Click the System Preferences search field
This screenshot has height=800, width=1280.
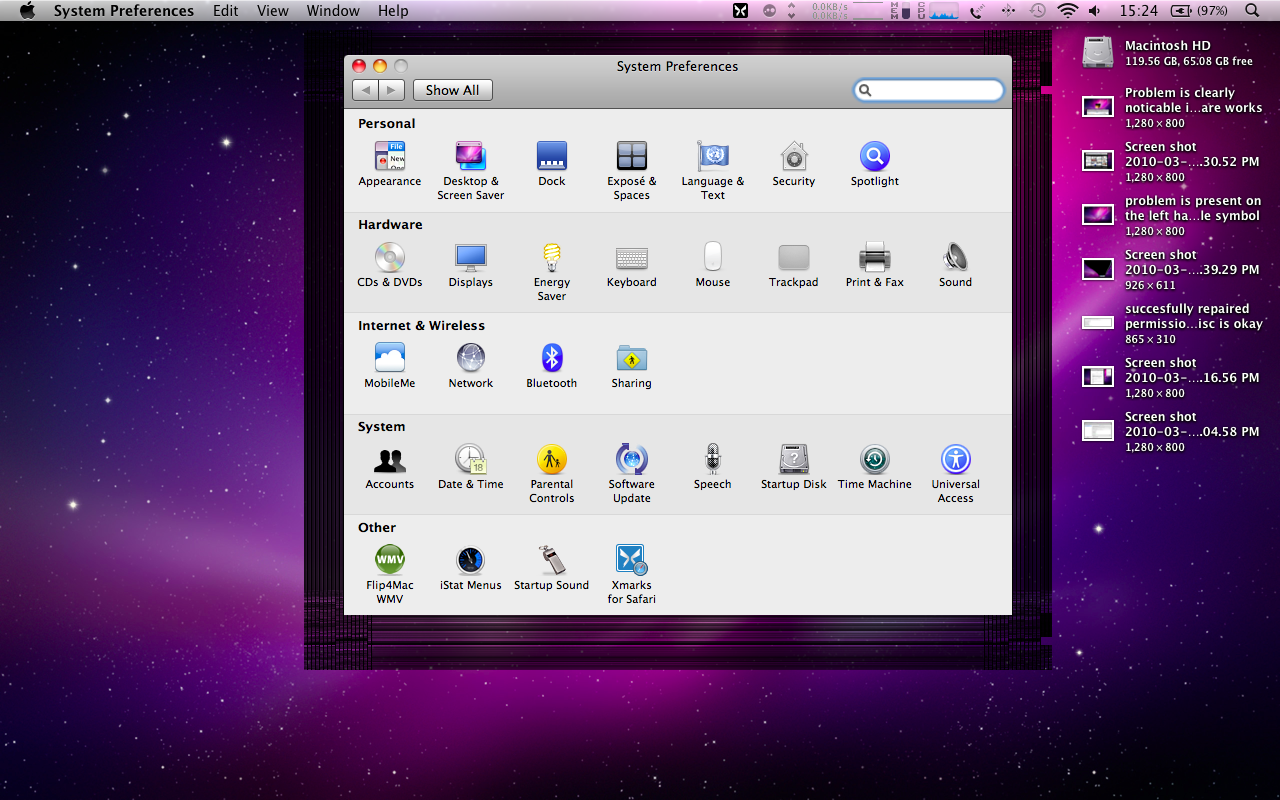[929, 90]
